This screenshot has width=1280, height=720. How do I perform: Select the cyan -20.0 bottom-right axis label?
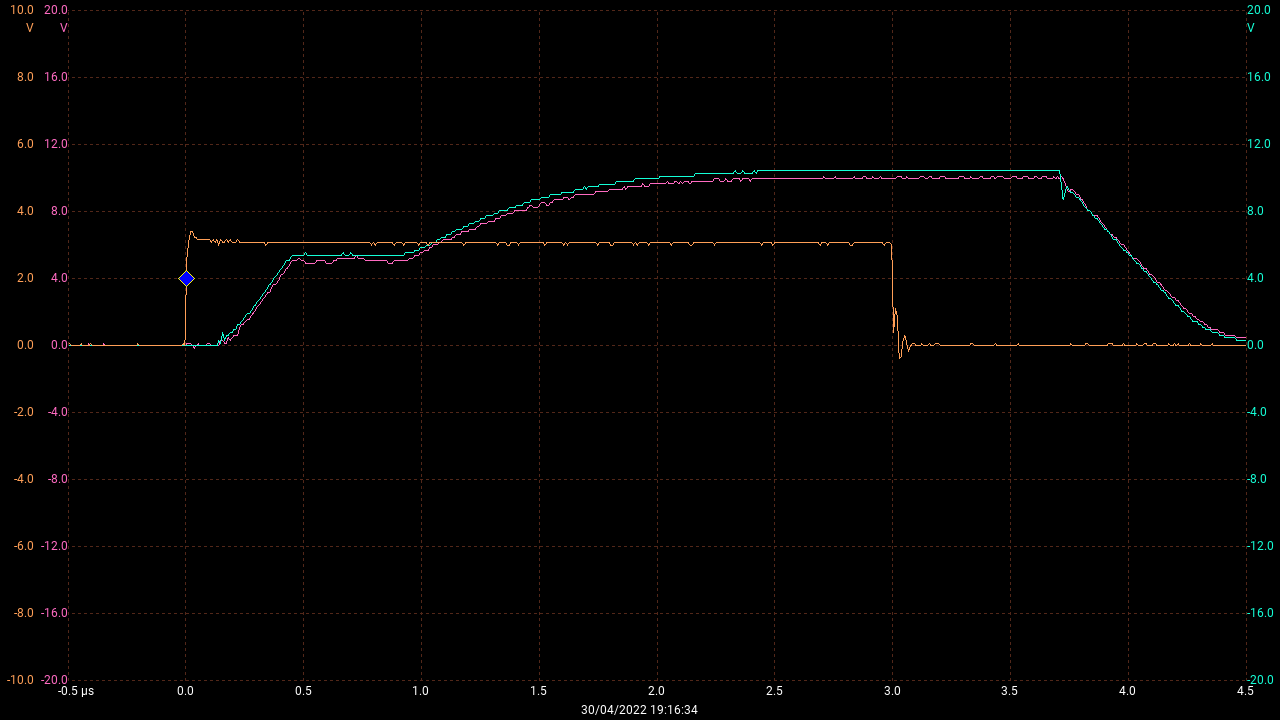(x=1258, y=680)
